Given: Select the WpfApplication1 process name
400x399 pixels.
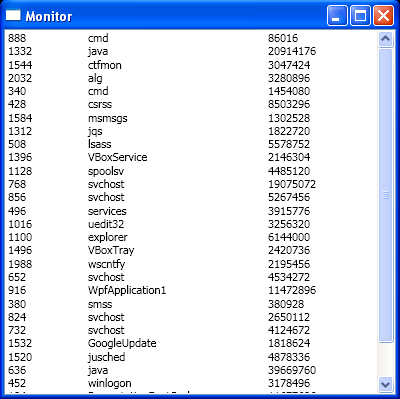Looking at the screenshot, I should [127, 290].
